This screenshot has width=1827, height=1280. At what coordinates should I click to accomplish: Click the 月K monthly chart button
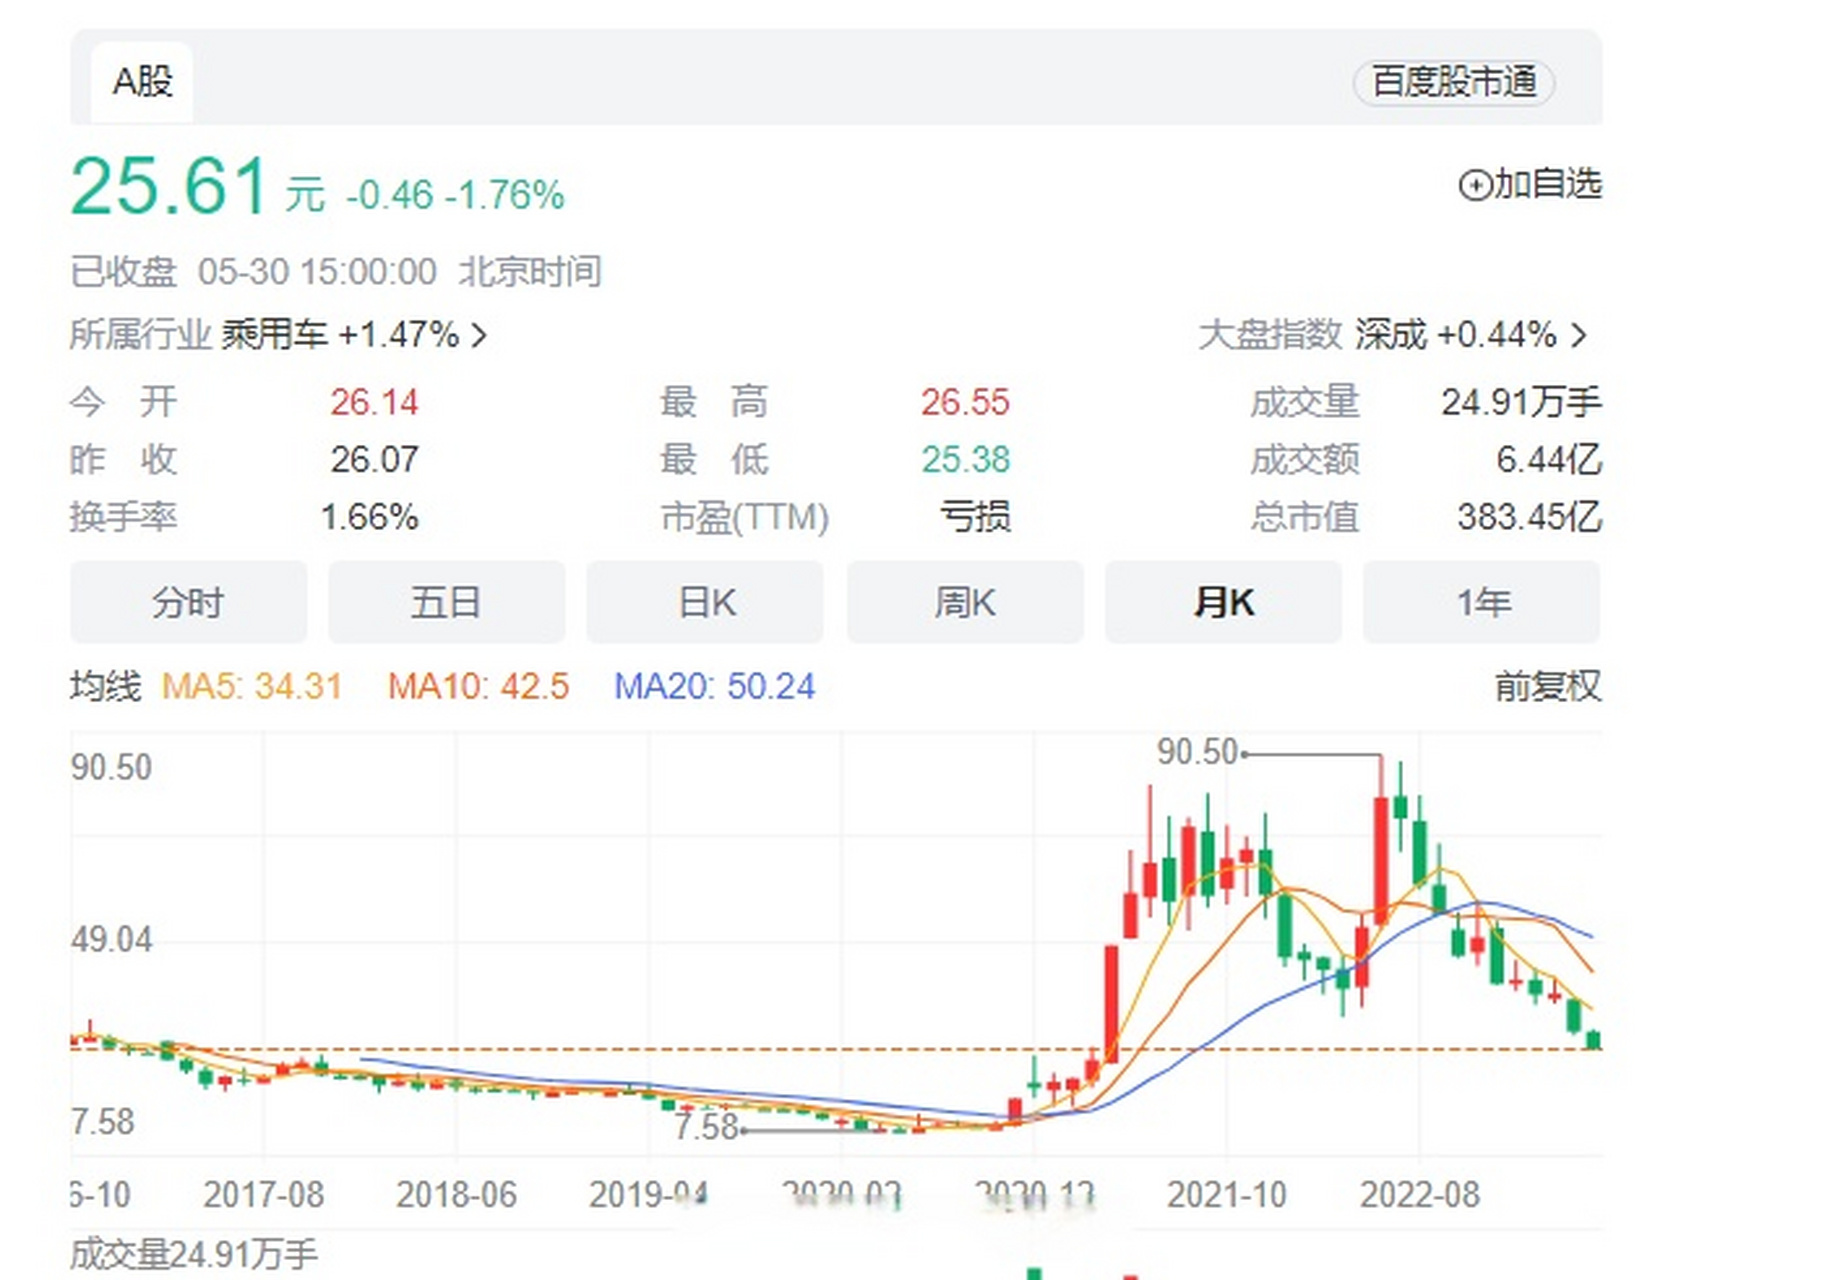1223,602
